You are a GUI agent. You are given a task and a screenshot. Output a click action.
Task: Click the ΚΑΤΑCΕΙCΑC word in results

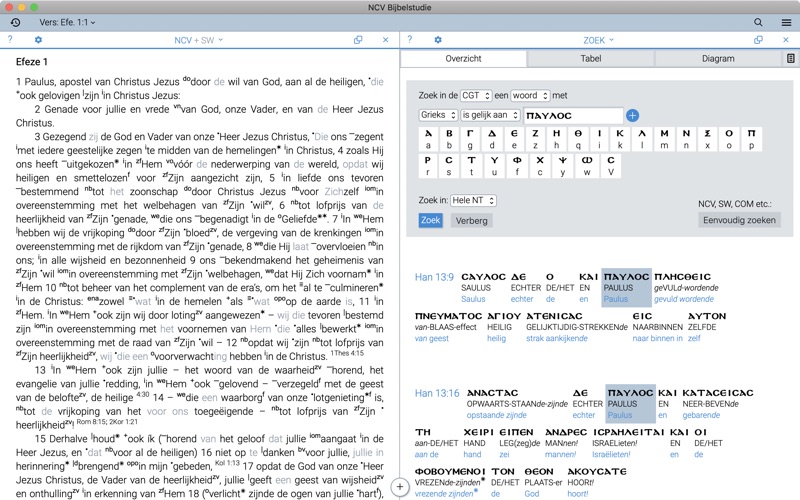click(x=718, y=393)
